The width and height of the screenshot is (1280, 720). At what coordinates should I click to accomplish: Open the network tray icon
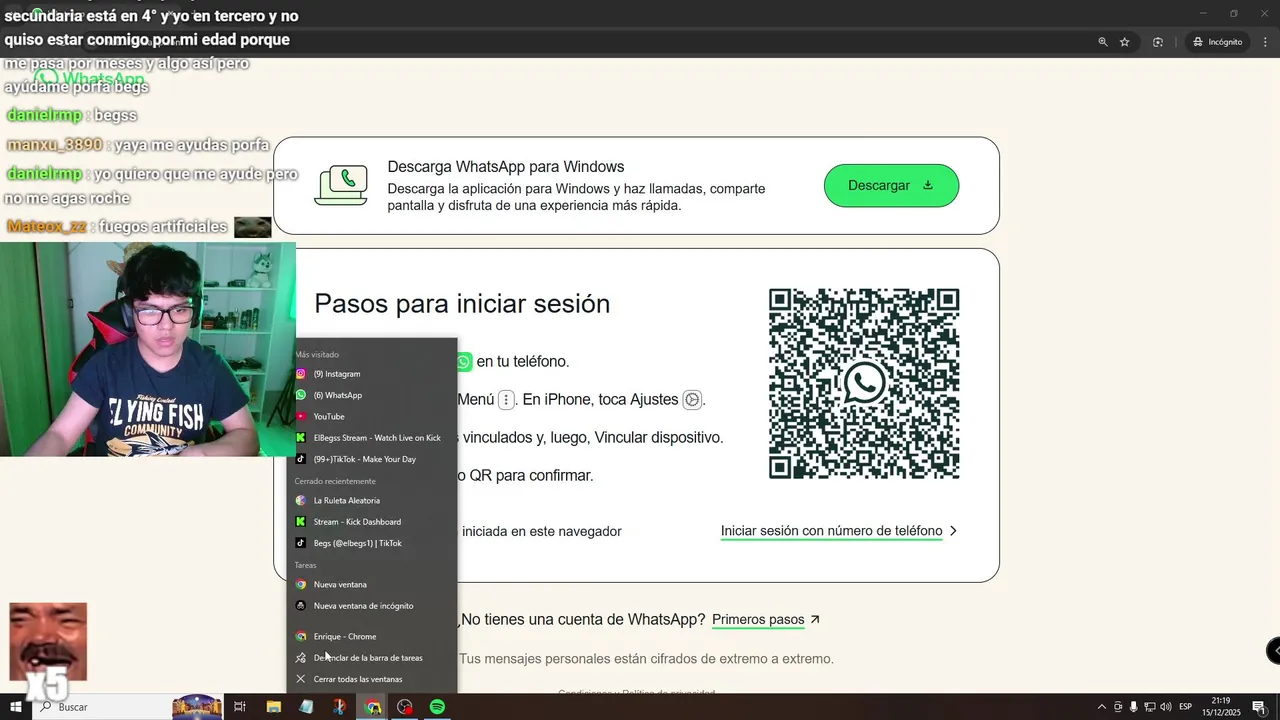1150,707
